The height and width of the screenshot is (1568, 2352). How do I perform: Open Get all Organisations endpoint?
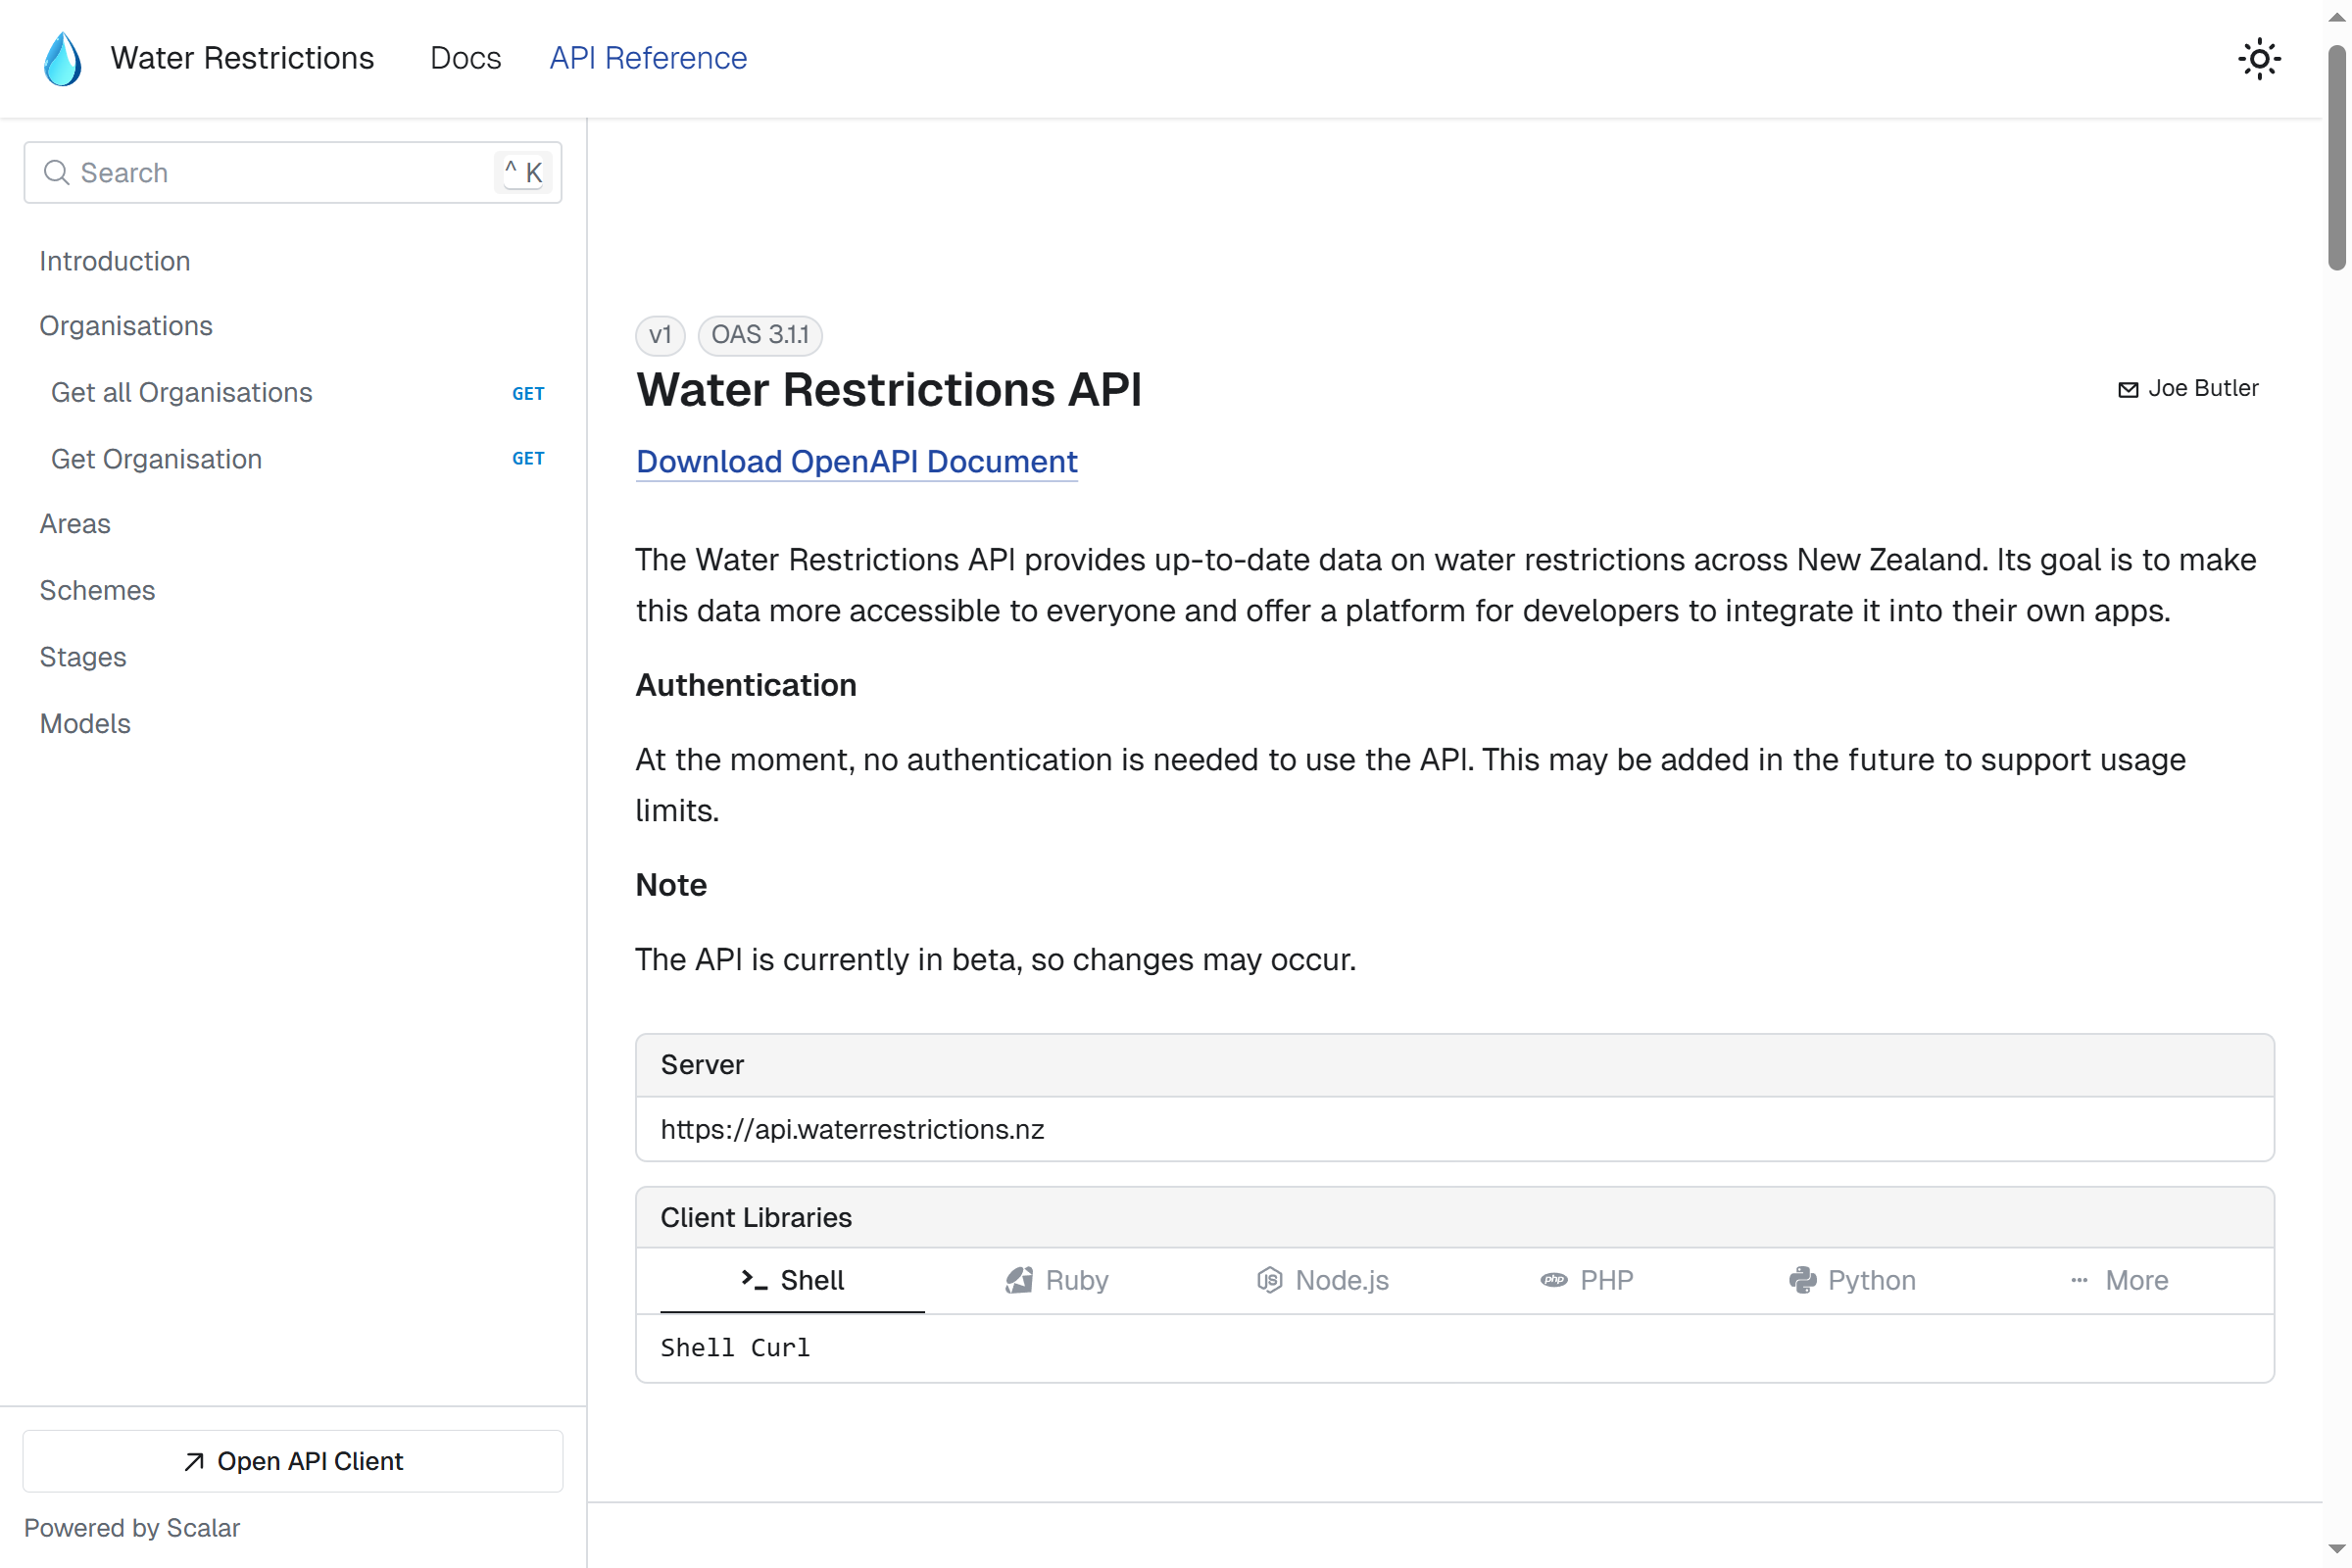tap(181, 392)
